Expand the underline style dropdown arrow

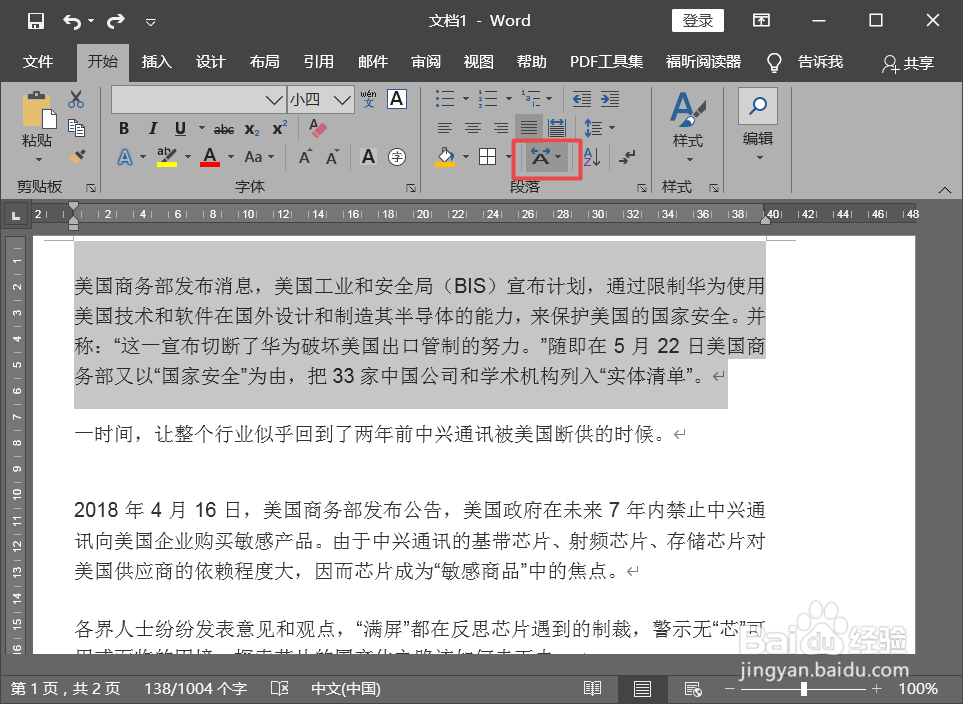pos(201,129)
